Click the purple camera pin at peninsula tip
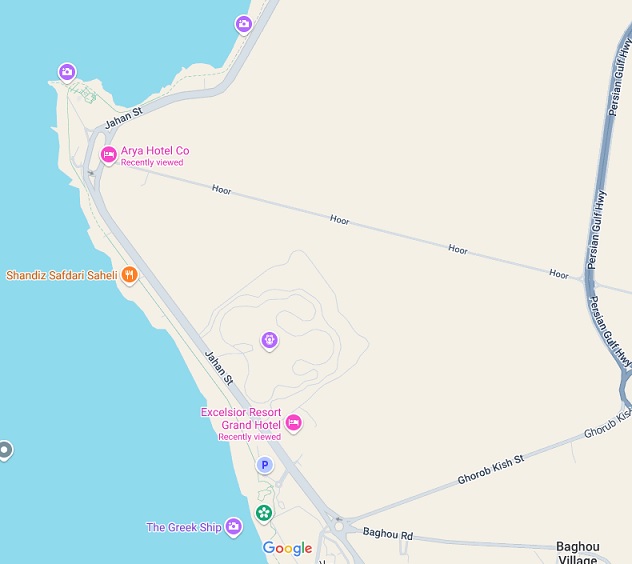The height and width of the screenshot is (564, 632). click(x=67, y=73)
